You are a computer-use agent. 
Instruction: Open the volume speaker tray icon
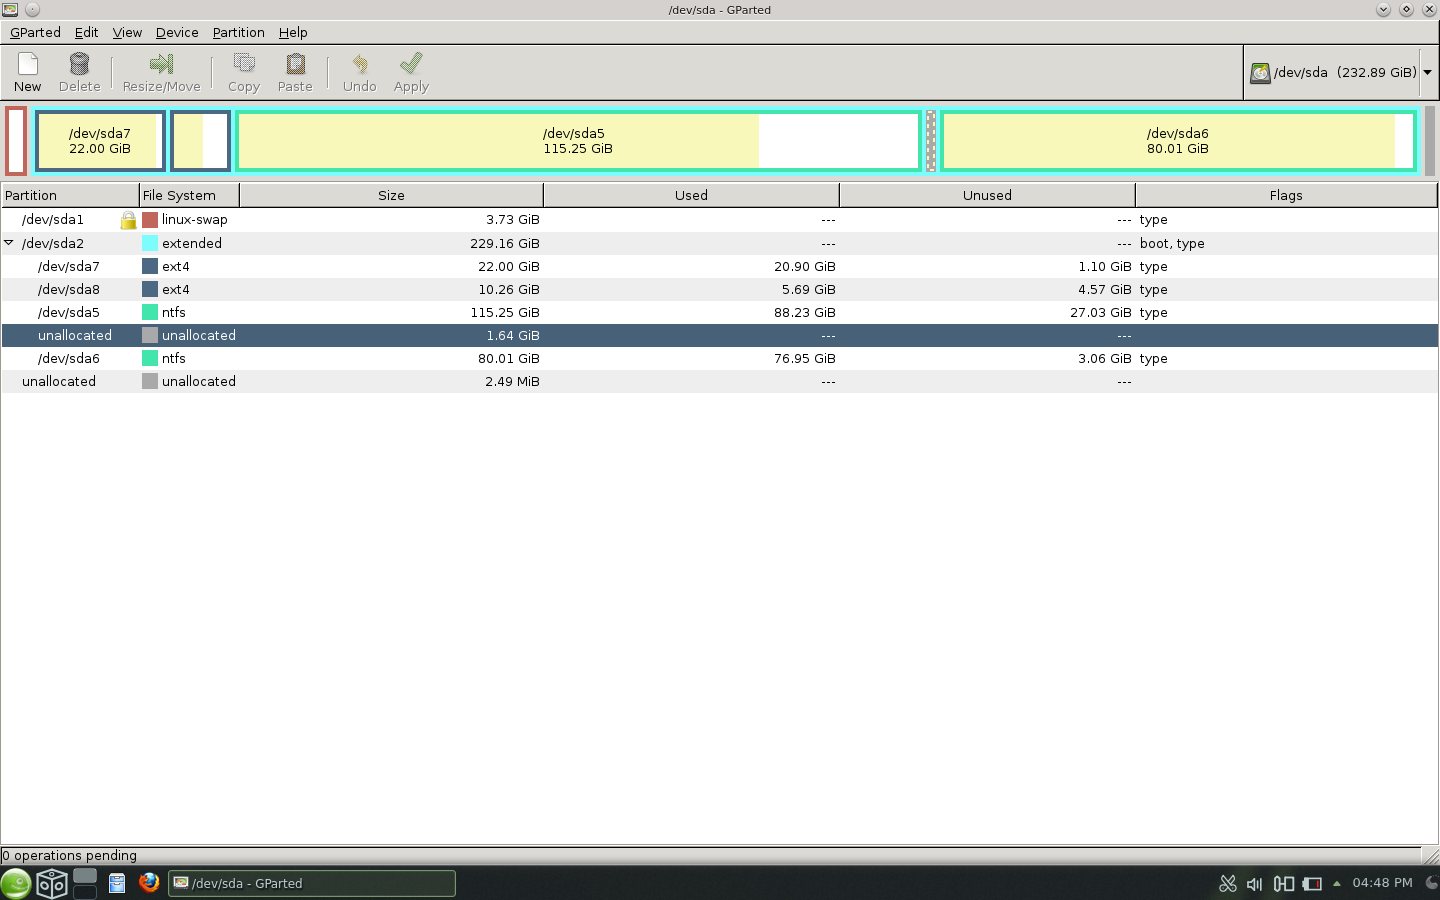tap(1255, 883)
